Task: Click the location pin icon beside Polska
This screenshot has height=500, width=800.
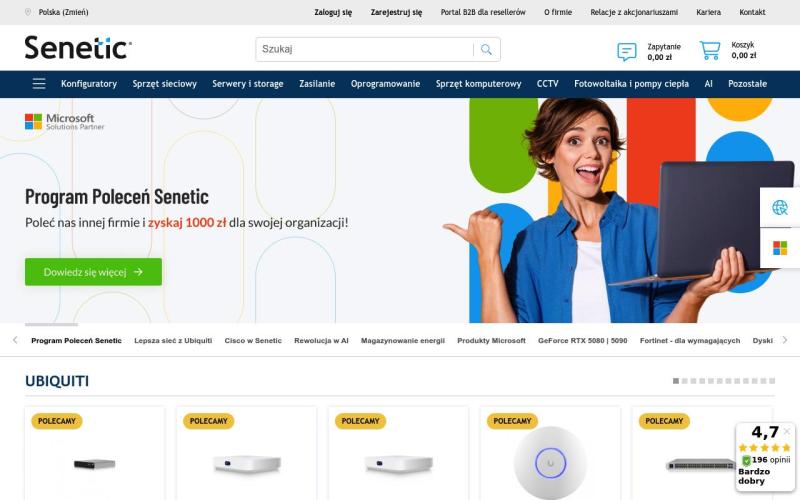Action: click(x=28, y=12)
